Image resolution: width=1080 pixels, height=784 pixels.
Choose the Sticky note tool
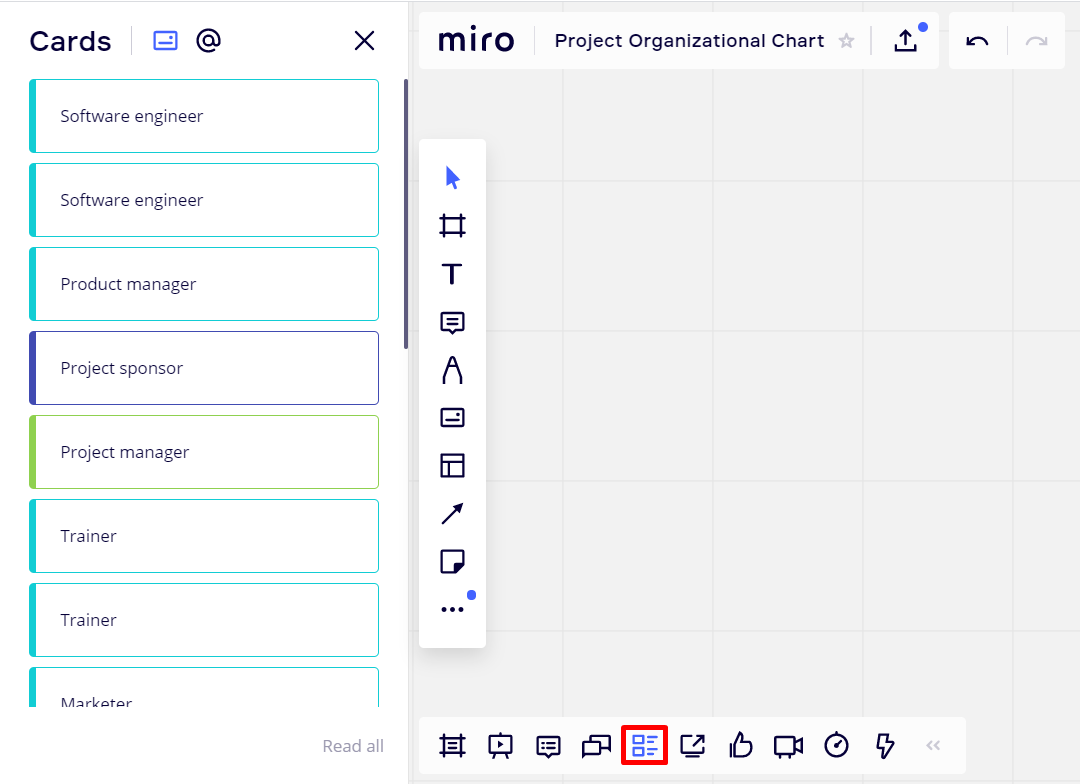[452, 561]
